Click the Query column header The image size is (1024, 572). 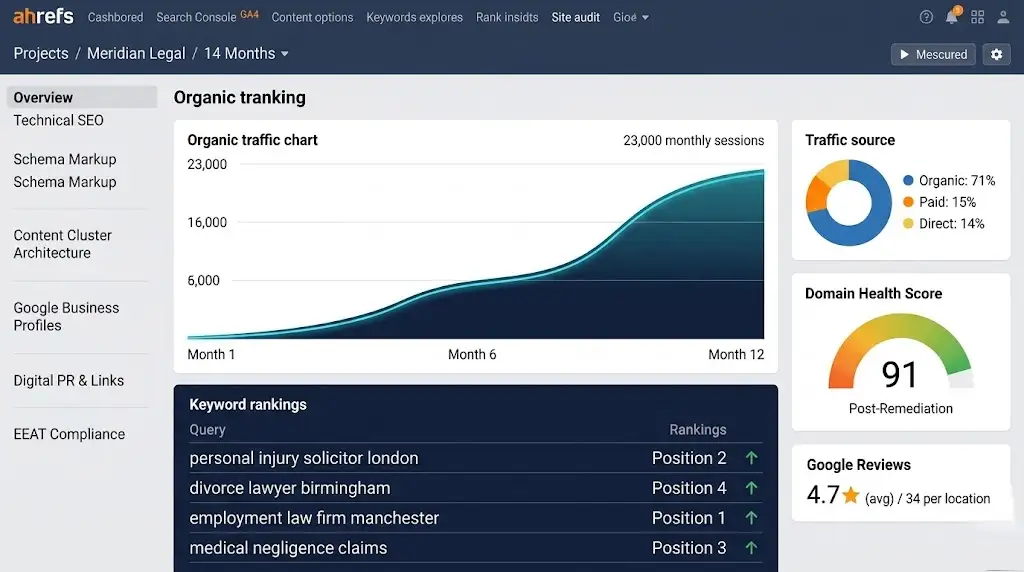pyautogui.click(x=207, y=430)
